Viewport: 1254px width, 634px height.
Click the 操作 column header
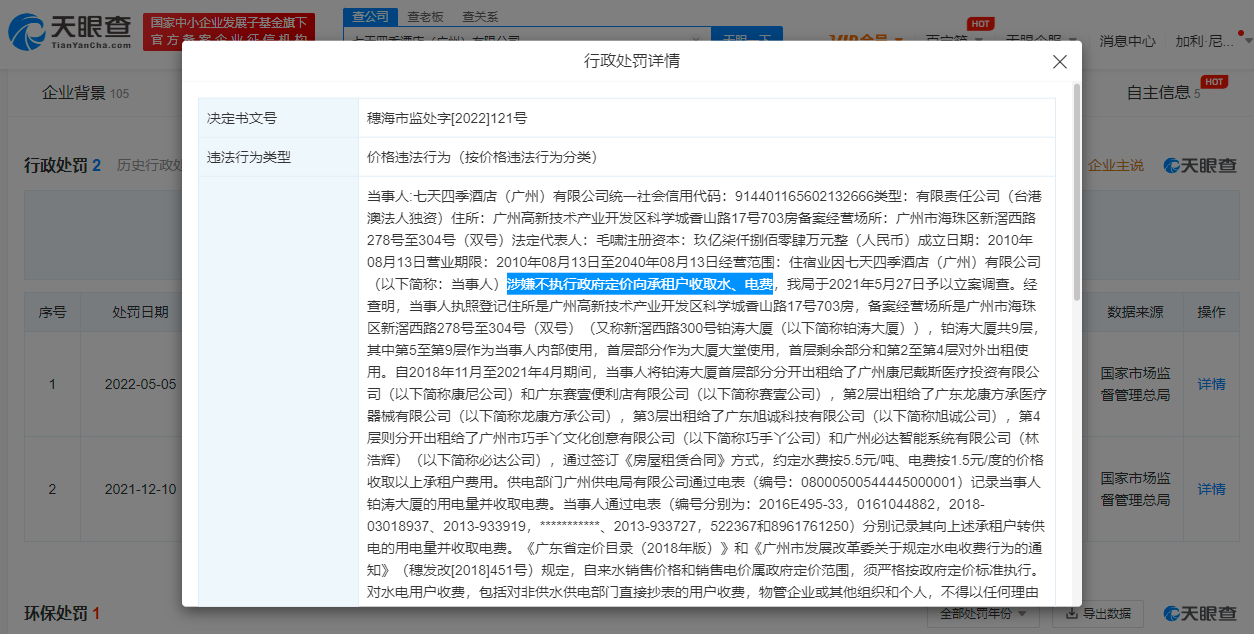[1211, 313]
